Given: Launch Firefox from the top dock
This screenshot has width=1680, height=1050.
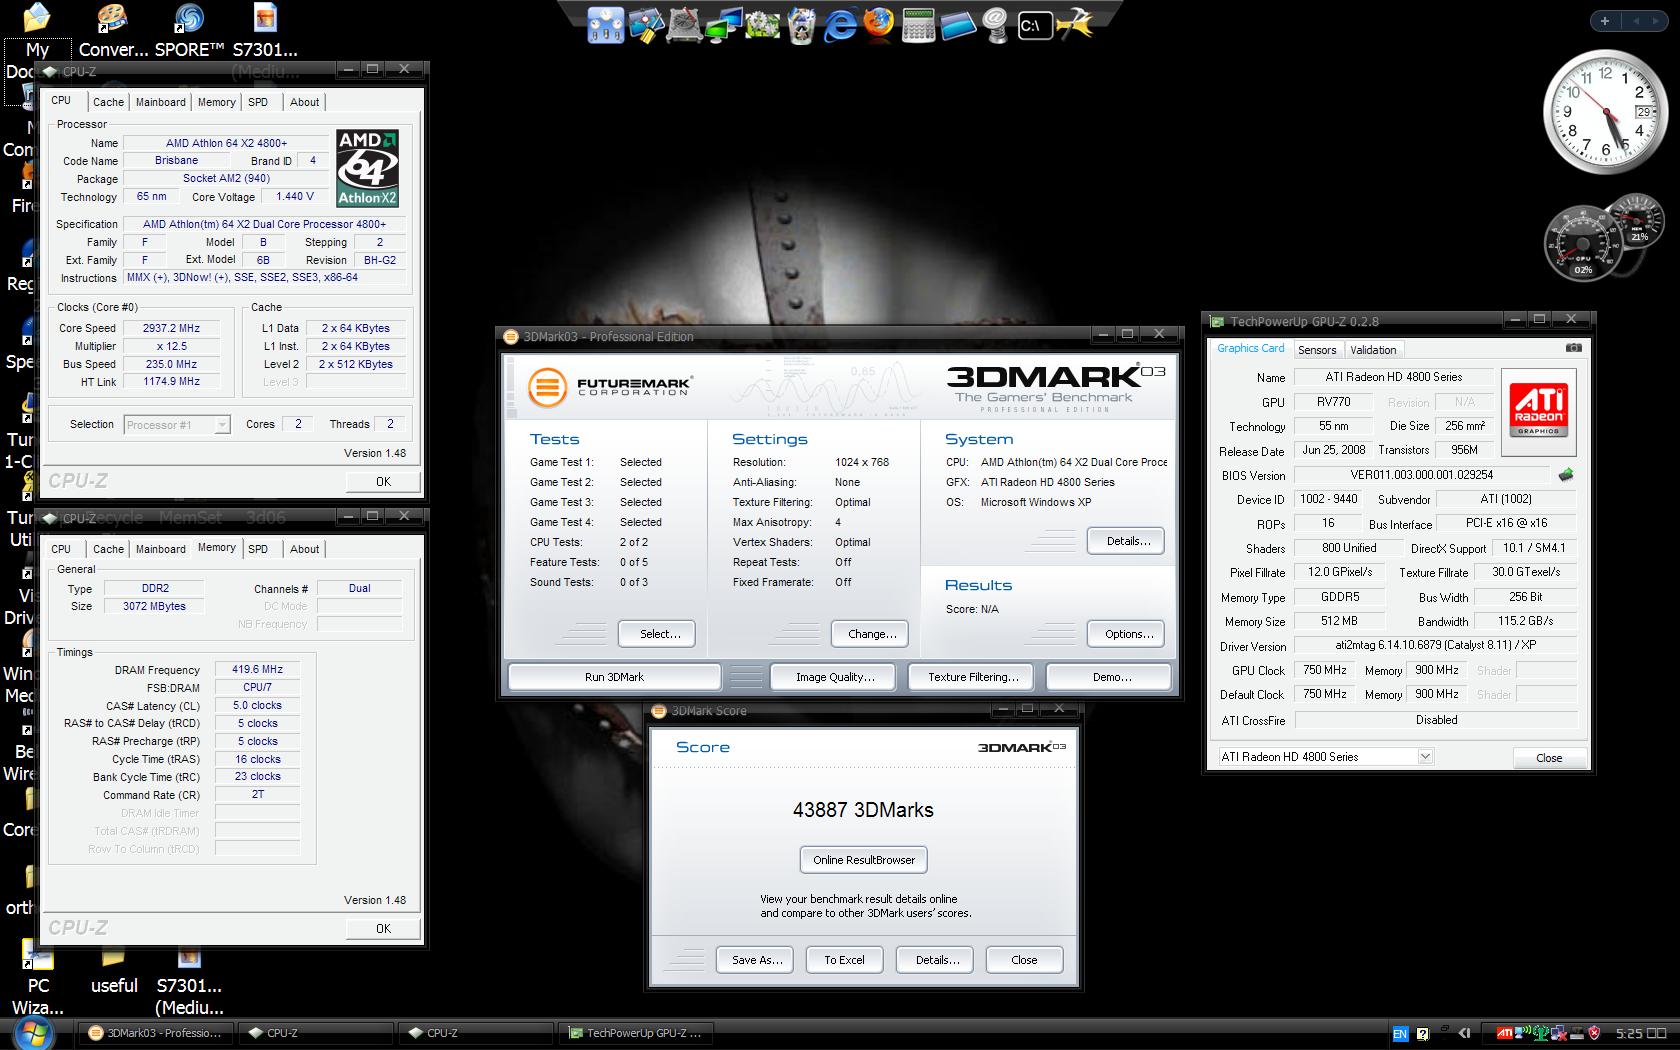Looking at the screenshot, I should (x=878, y=24).
